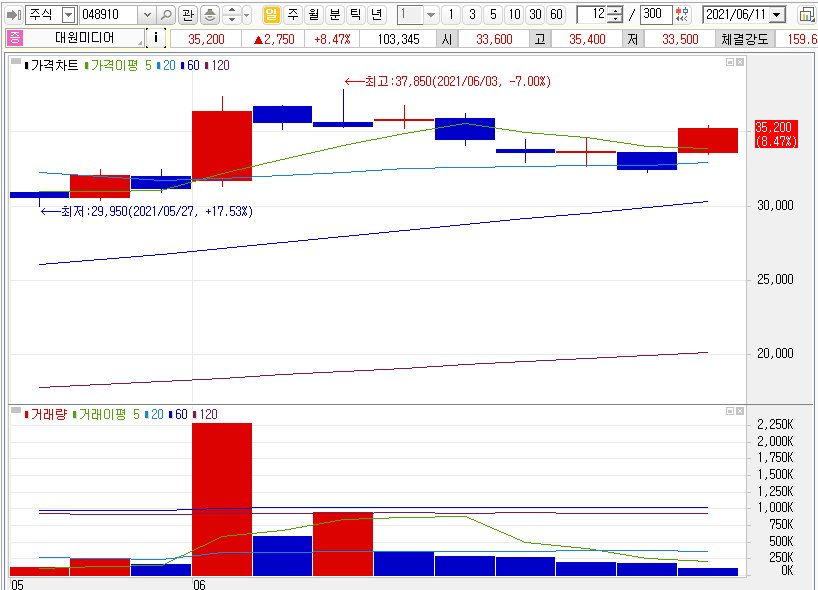
Task: Select the 틱 tick chart period
Action: pyautogui.click(x=355, y=15)
